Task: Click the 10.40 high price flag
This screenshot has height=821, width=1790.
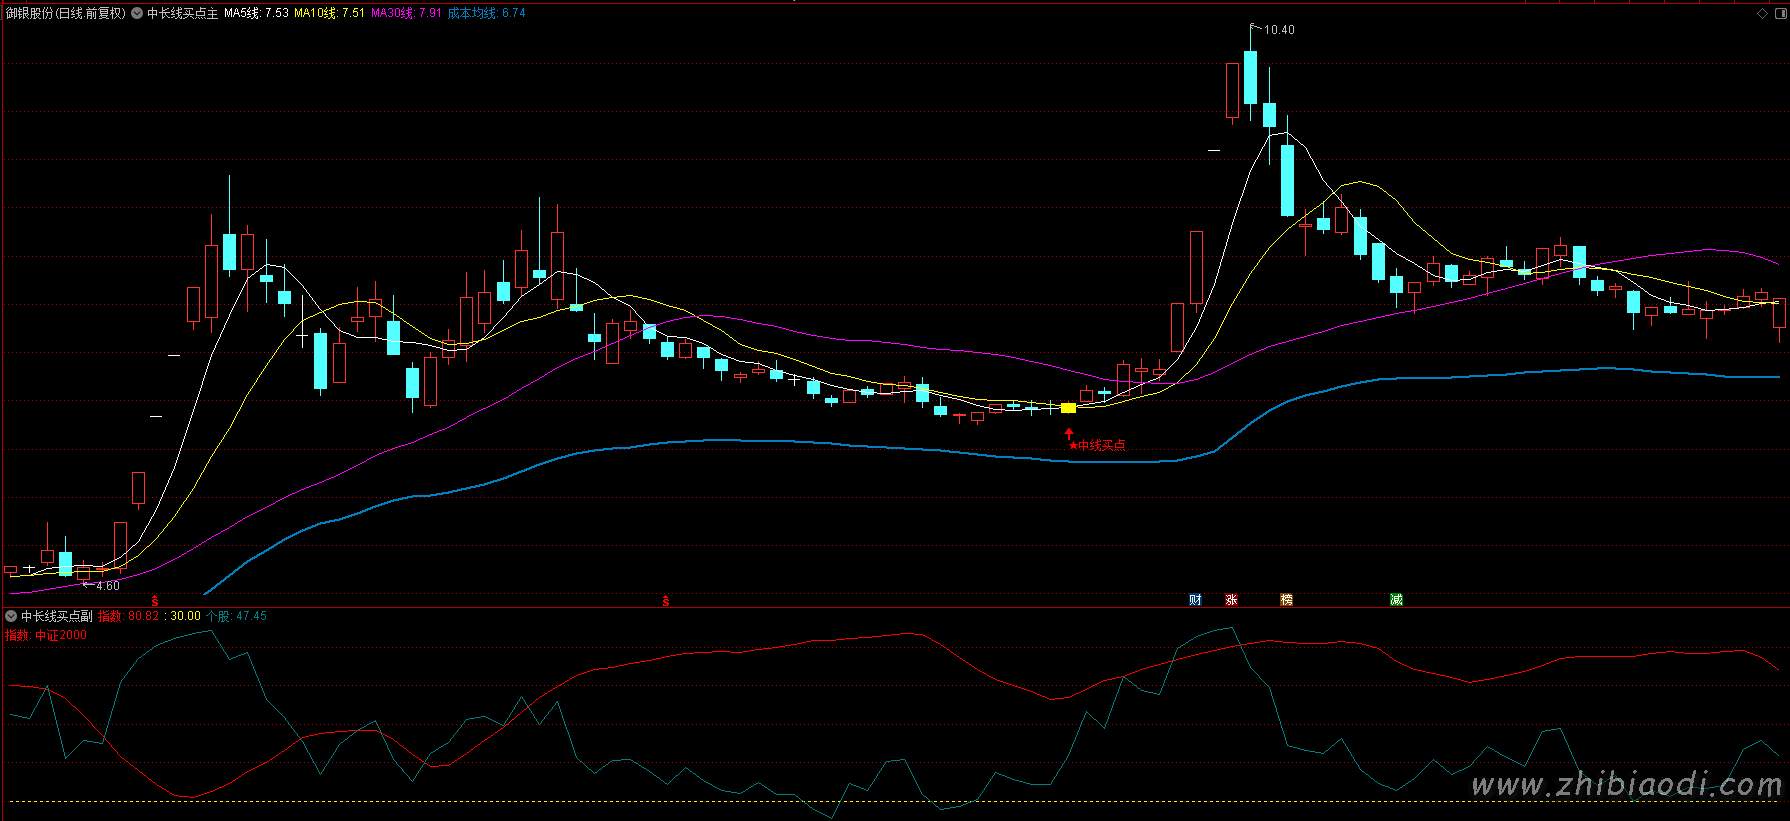Action: click(1278, 30)
